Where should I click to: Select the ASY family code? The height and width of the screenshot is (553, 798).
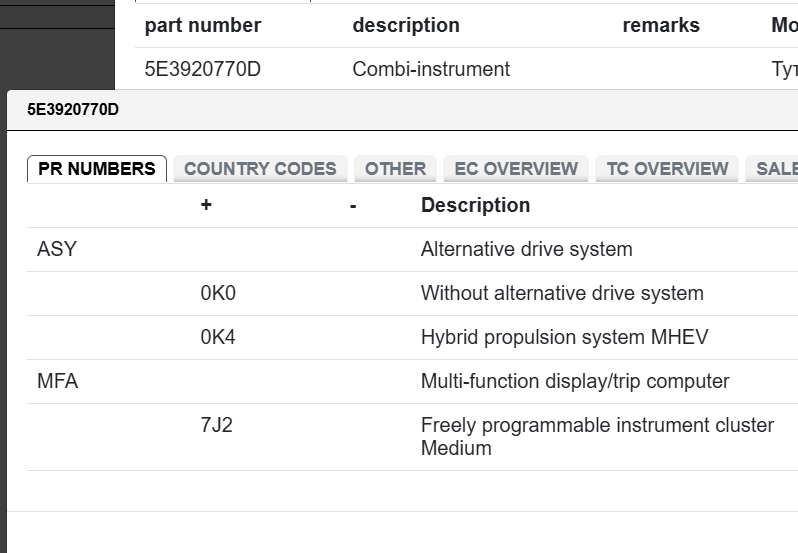point(57,249)
